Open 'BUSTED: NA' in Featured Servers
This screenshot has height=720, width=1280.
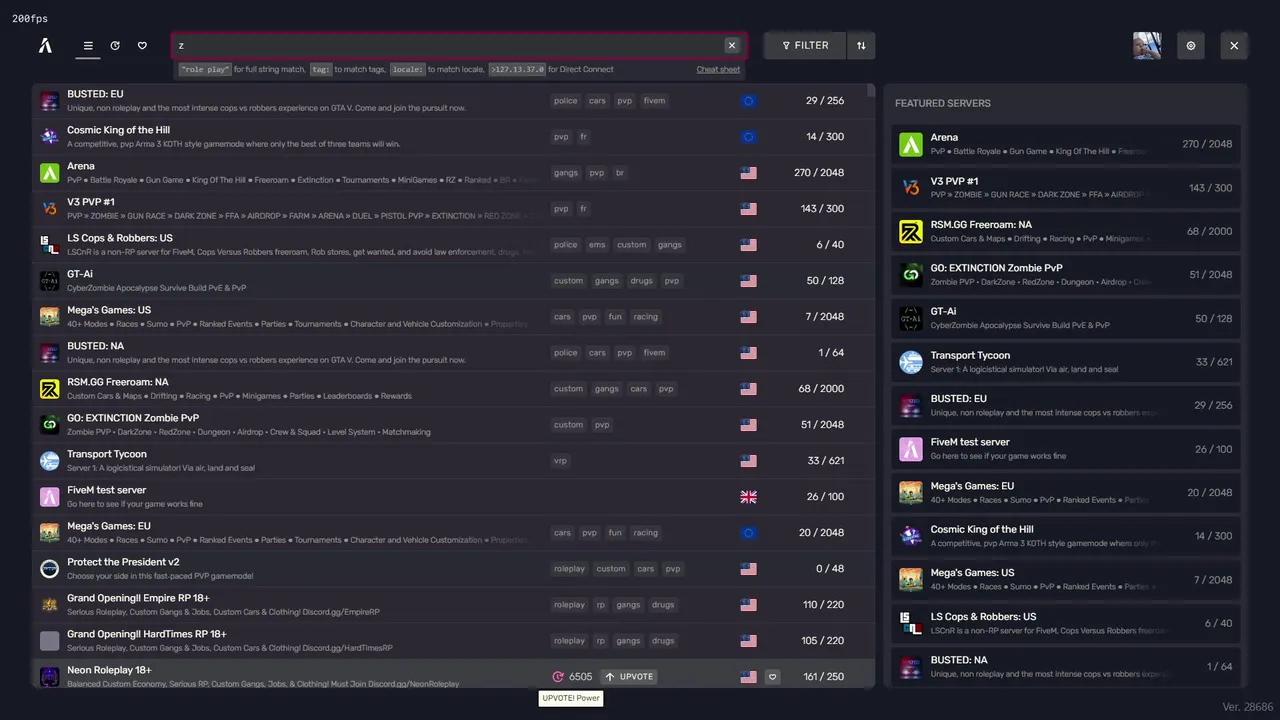1066,666
